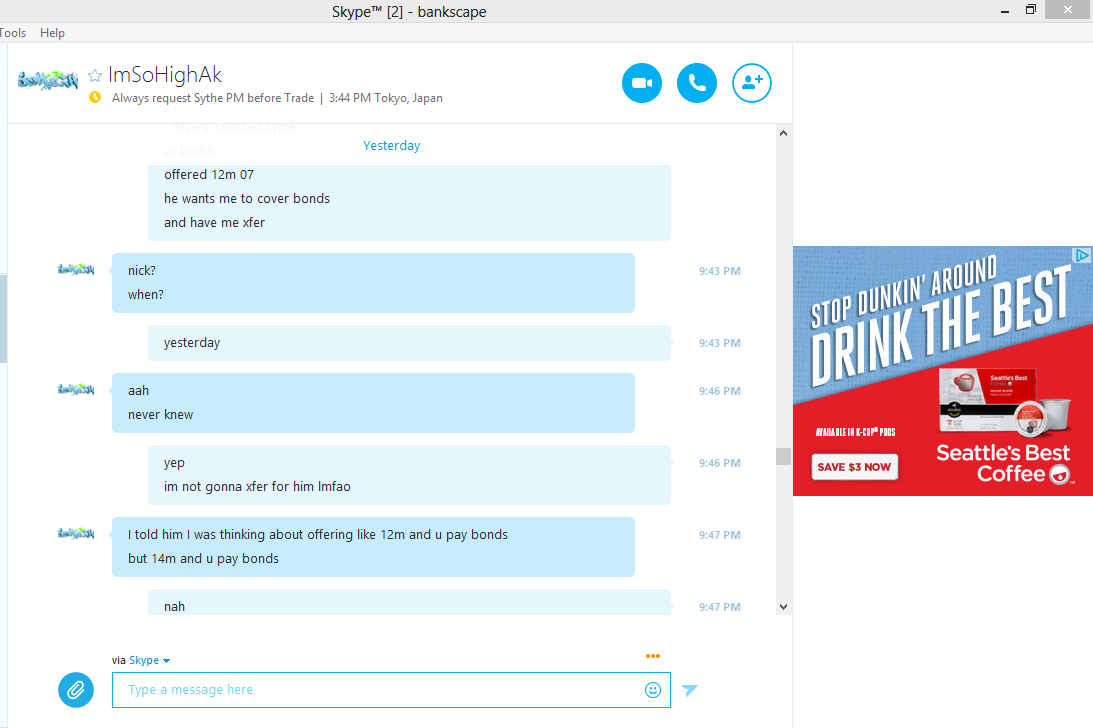
Task: Click the away status clock icon
Action: coord(95,98)
